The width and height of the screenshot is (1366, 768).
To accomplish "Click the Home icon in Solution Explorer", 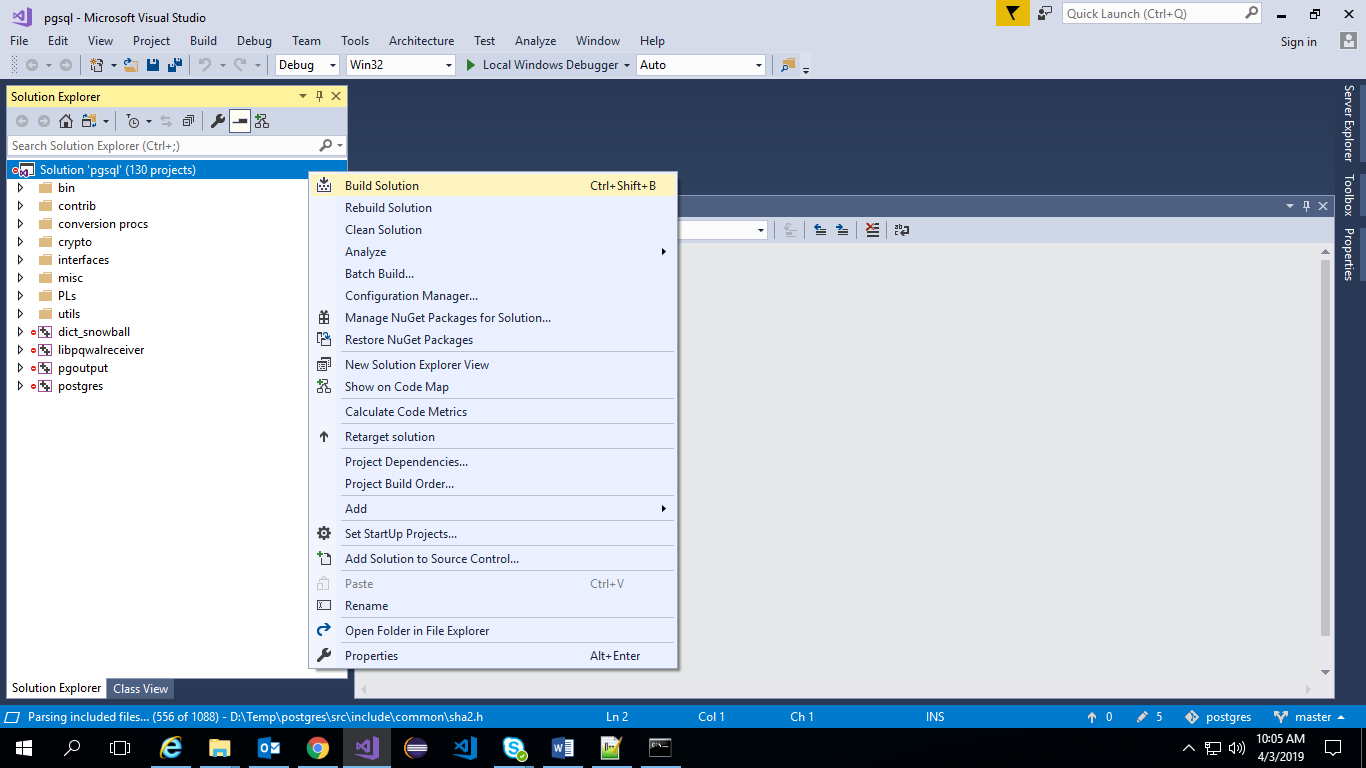I will click(66, 121).
